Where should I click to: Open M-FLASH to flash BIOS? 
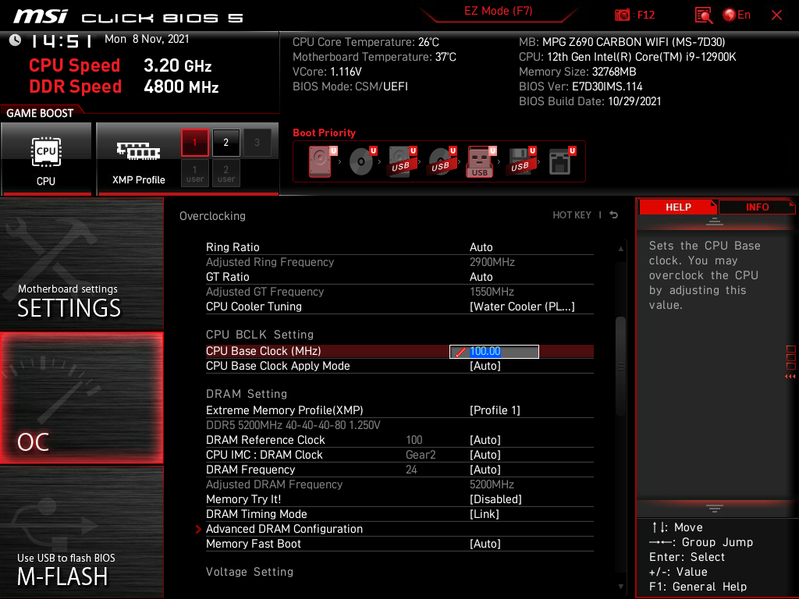pyautogui.click(x=82, y=532)
